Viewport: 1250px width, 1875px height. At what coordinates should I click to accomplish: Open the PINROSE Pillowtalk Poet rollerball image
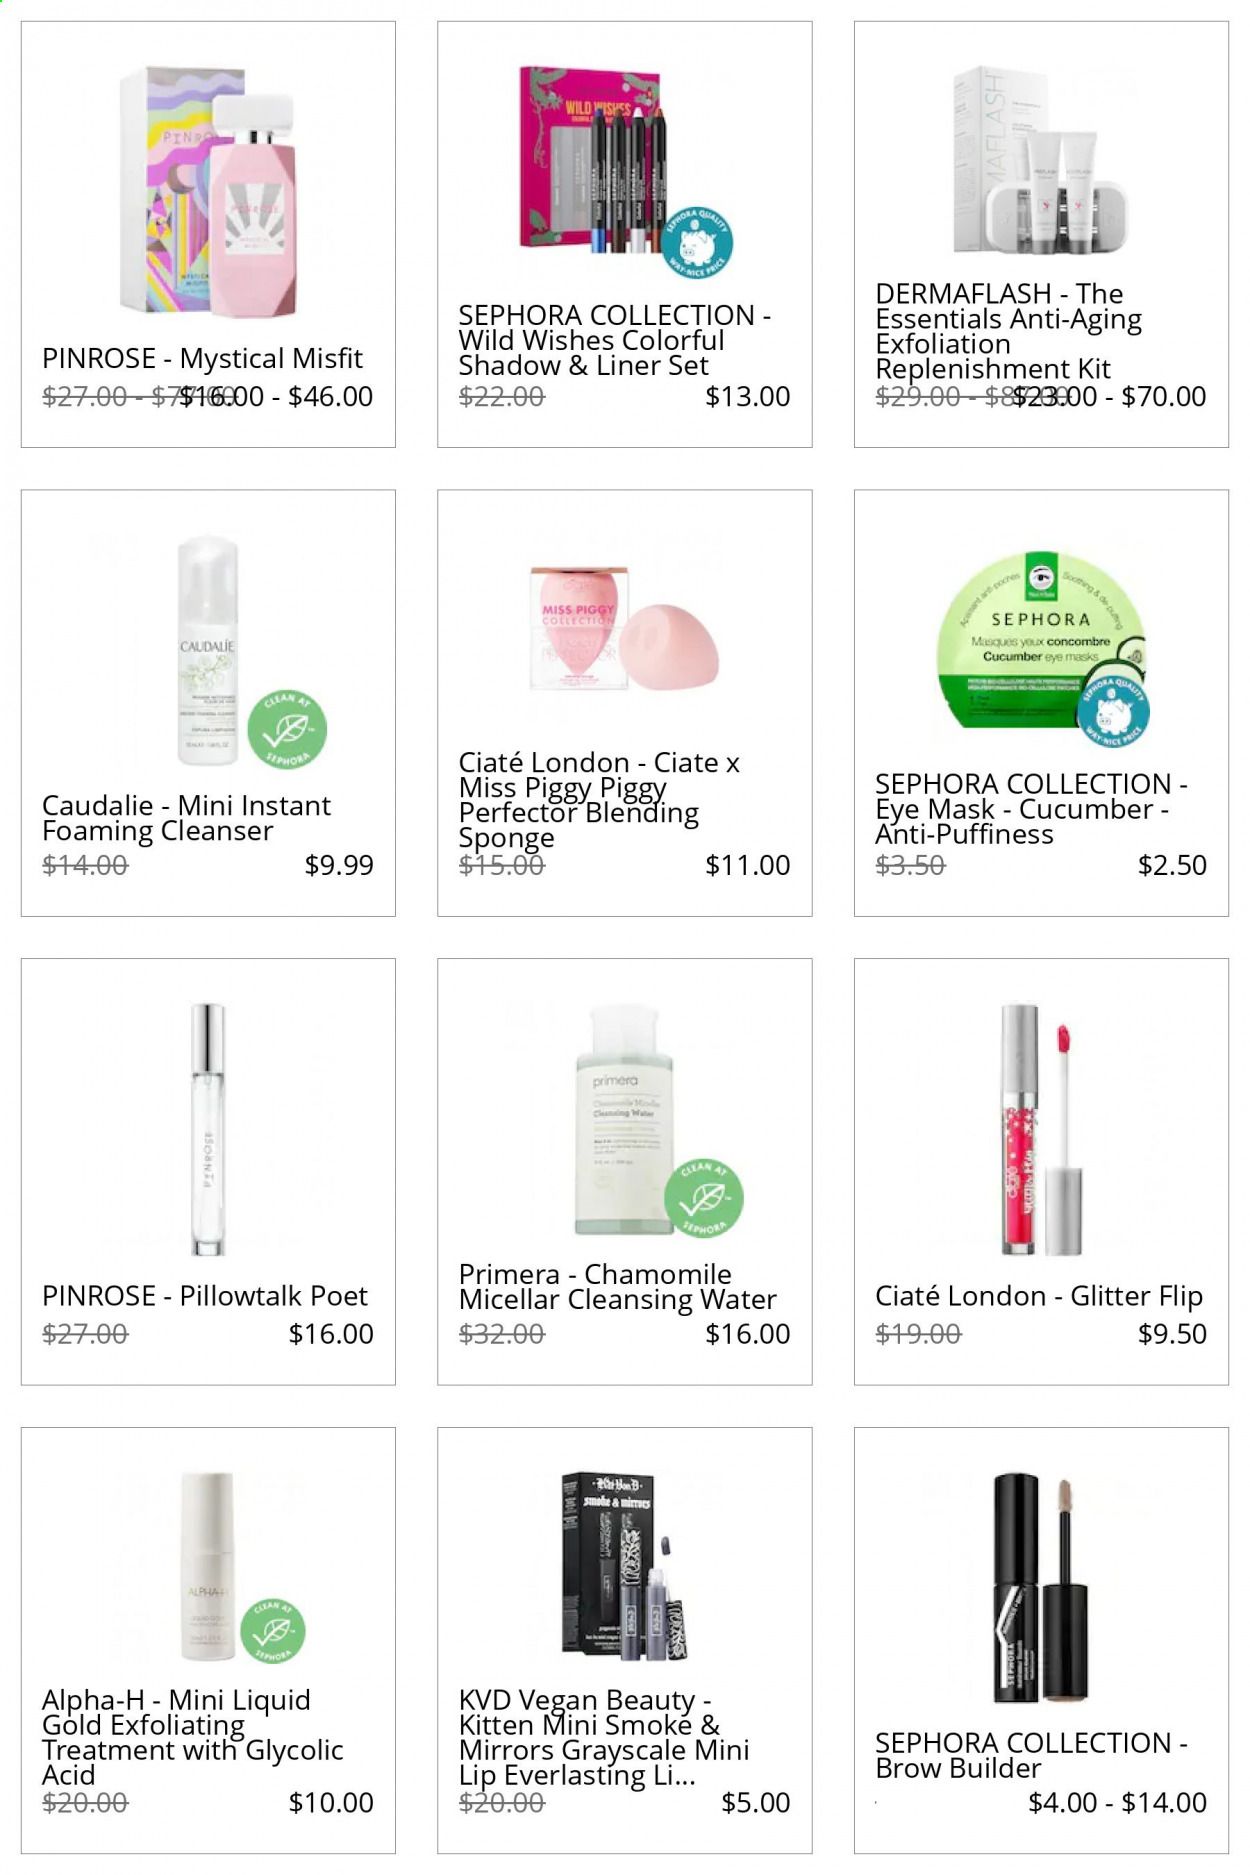pyautogui.click(x=208, y=1129)
